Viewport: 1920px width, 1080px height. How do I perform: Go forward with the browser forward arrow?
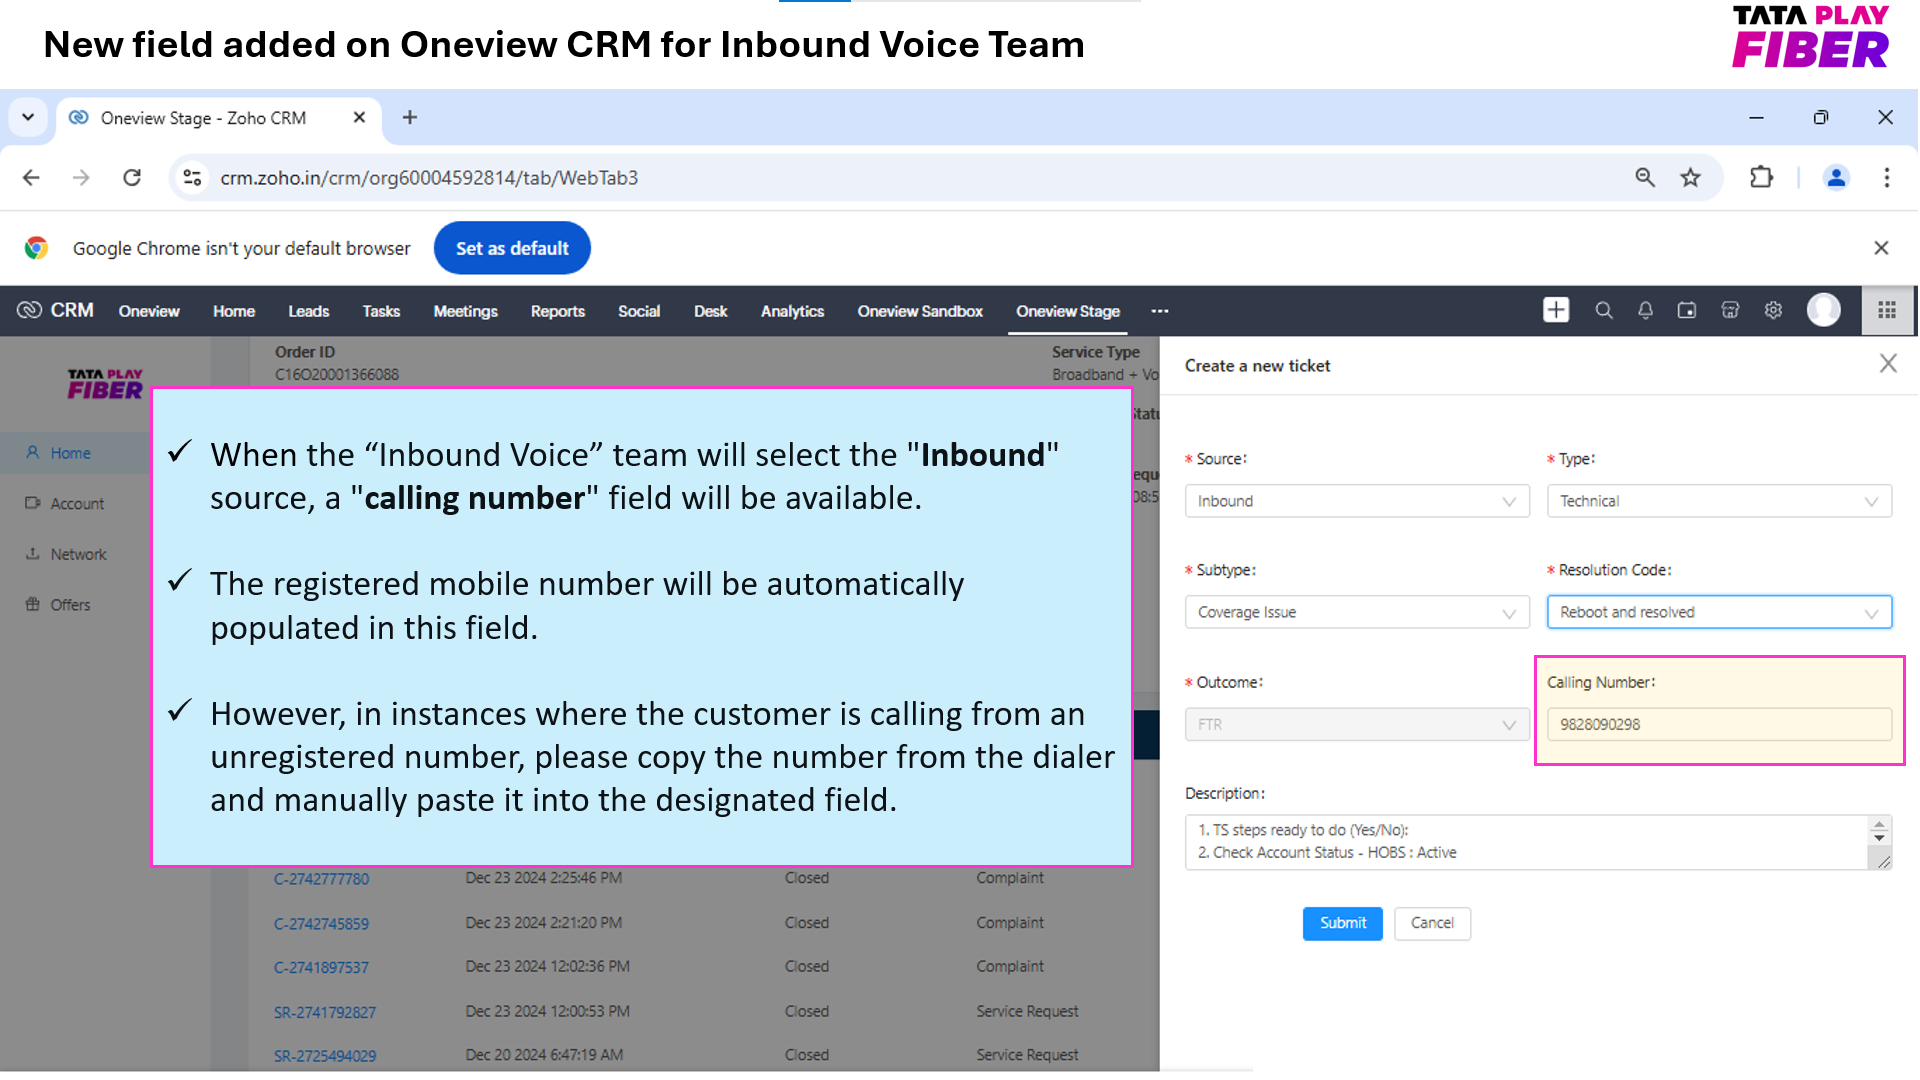pos(81,178)
